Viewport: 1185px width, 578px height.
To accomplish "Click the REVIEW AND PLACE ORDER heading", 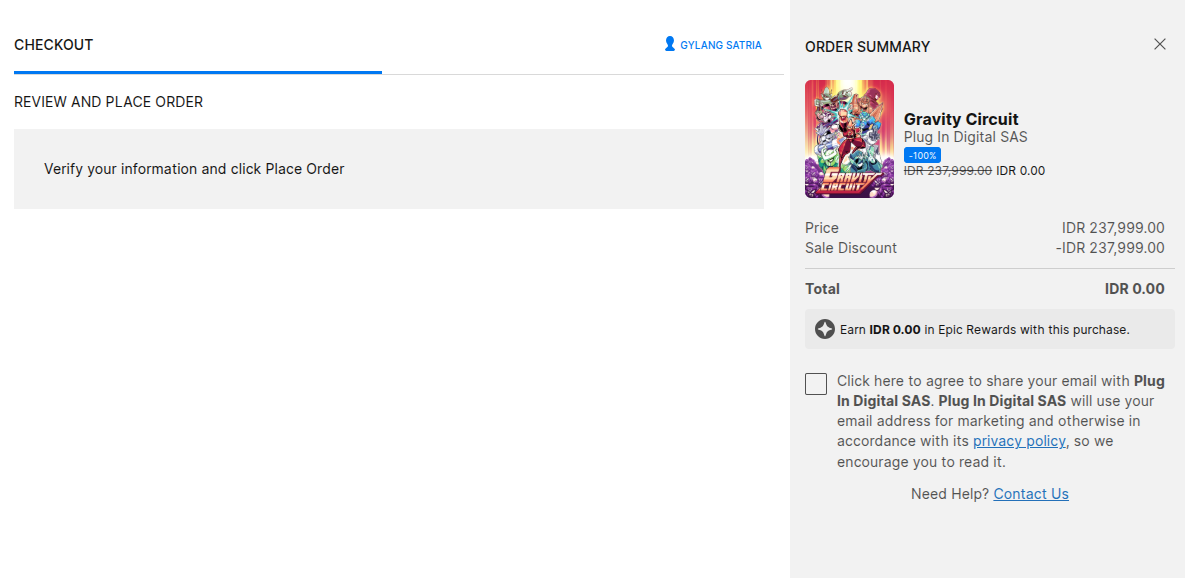I will coord(109,102).
